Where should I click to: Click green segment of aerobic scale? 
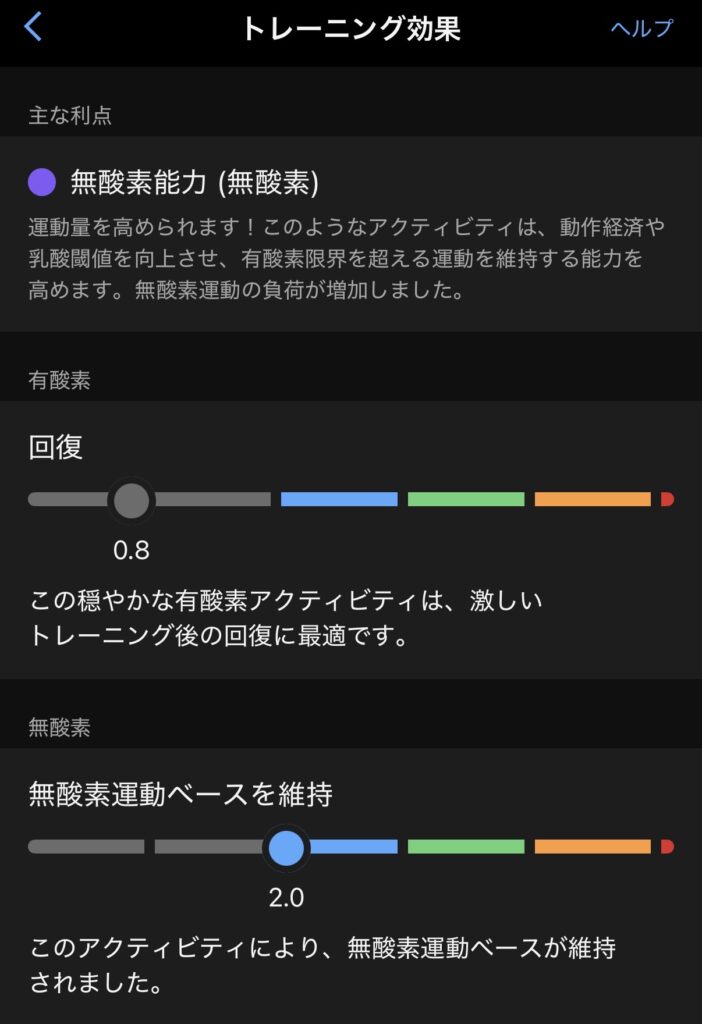(x=465, y=499)
